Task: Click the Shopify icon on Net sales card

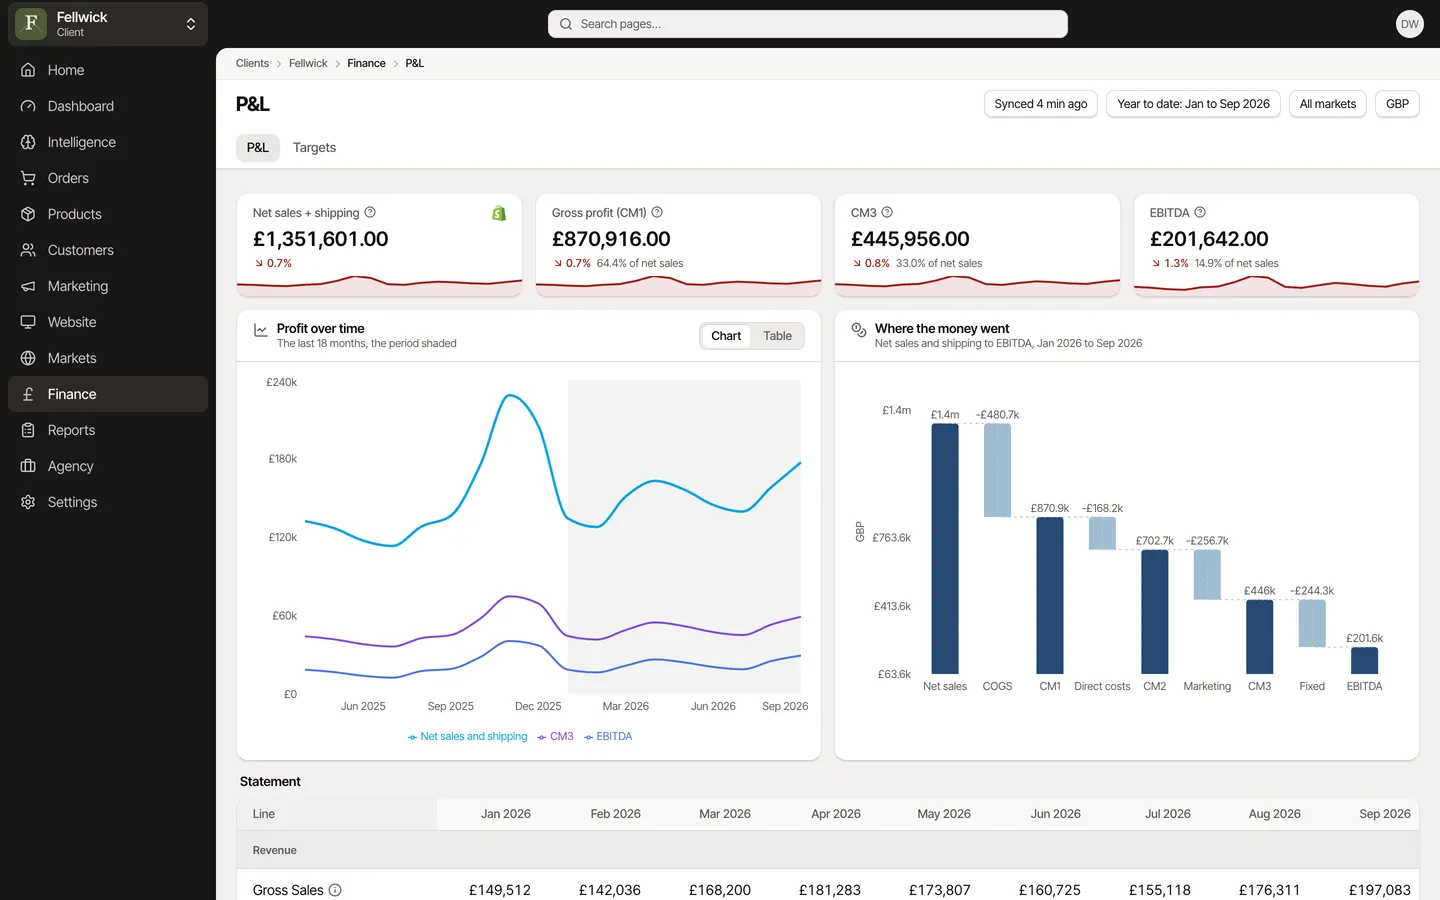Action: click(499, 213)
